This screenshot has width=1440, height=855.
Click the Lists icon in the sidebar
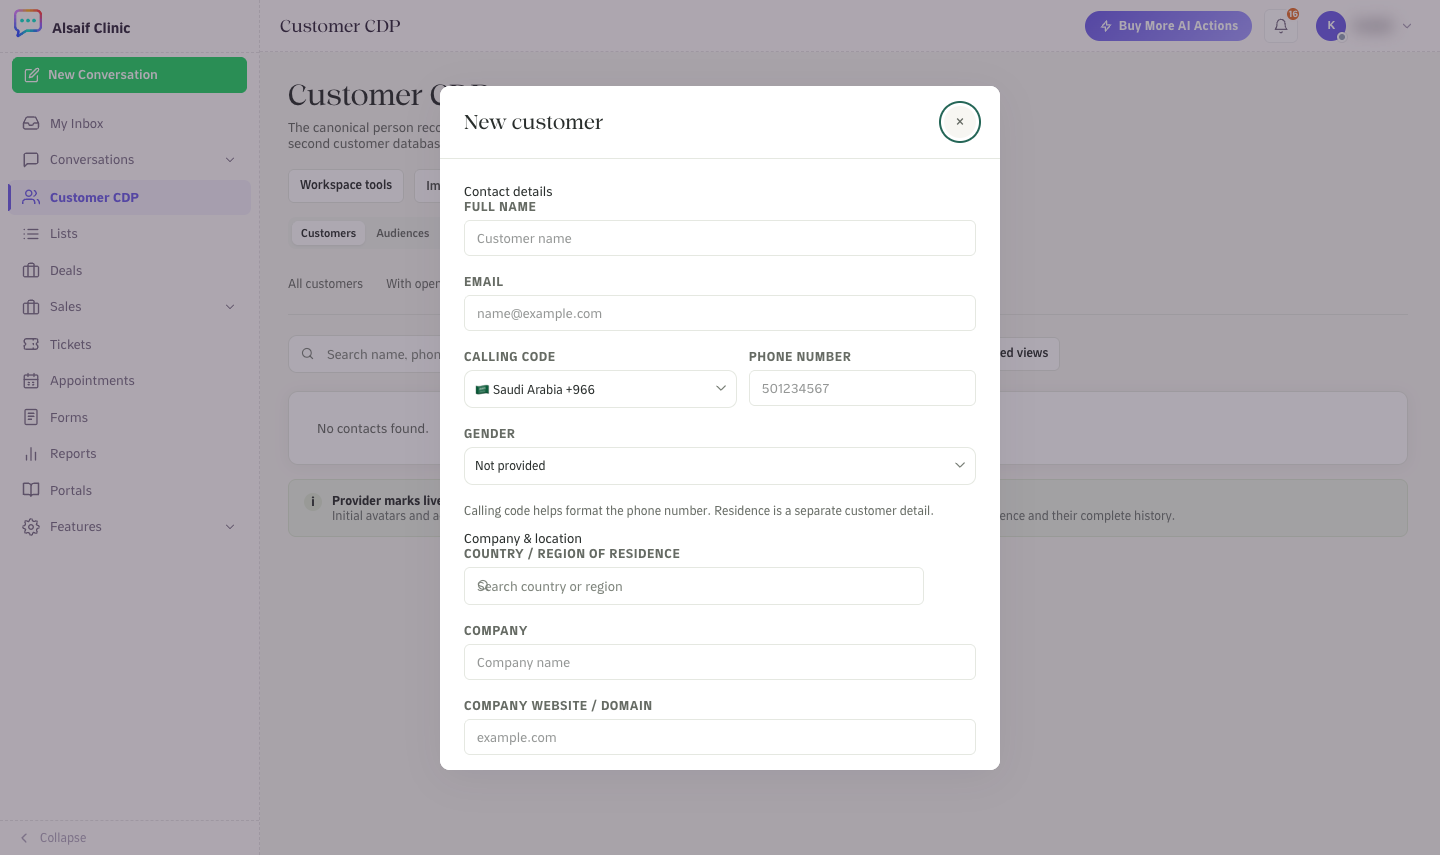[x=31, y=233]
